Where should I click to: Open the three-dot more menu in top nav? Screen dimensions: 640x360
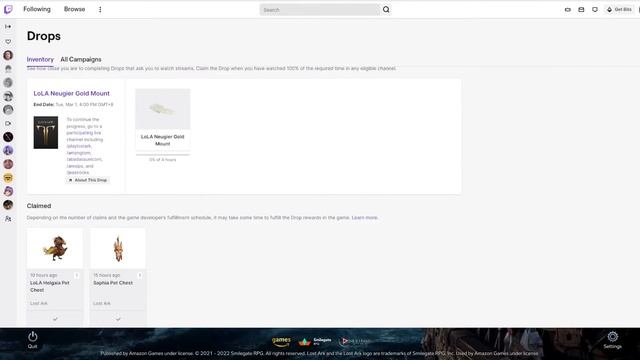point(100,9)
